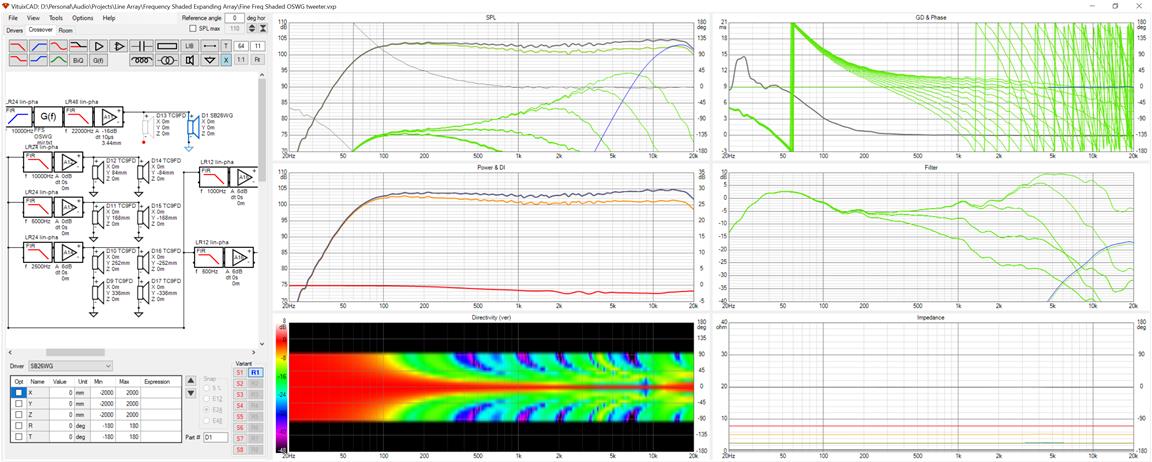Image resolution: width=1152 pixels, height=462 pixels.
Task: Select variant S6
Action: click(239, 427)
